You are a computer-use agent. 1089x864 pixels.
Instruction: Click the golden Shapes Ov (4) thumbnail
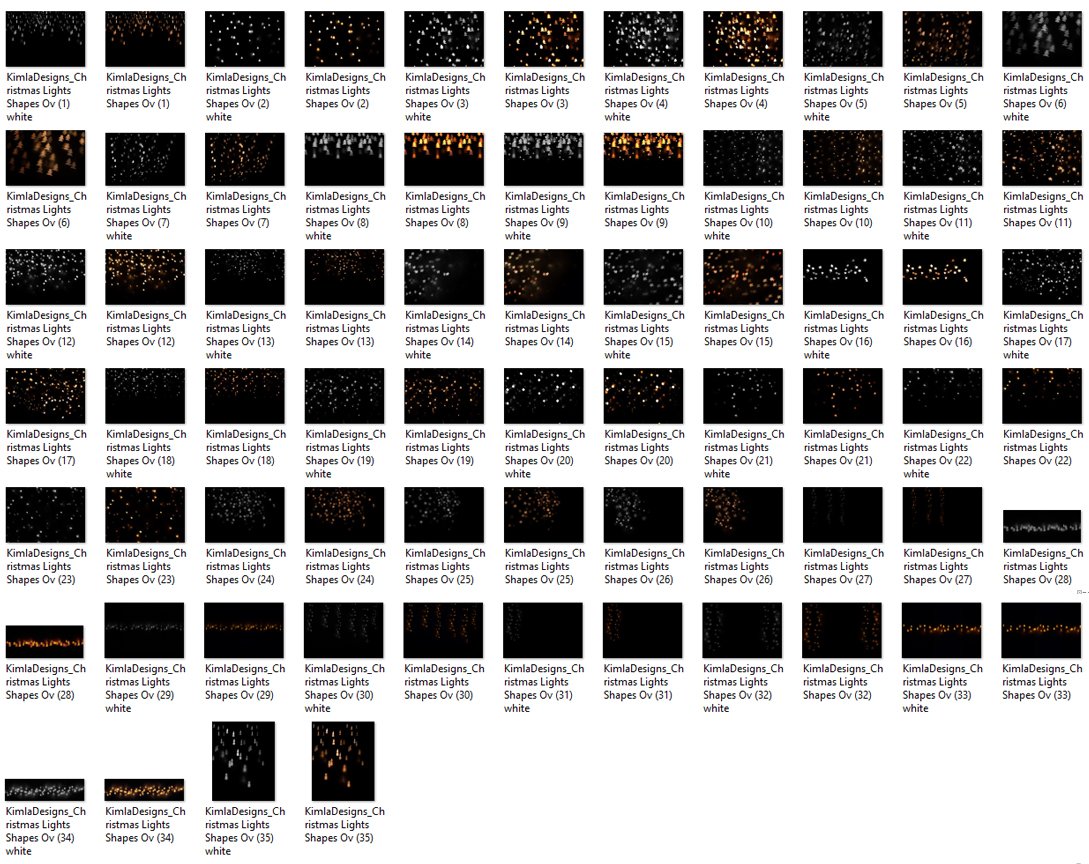pos(743,38)
